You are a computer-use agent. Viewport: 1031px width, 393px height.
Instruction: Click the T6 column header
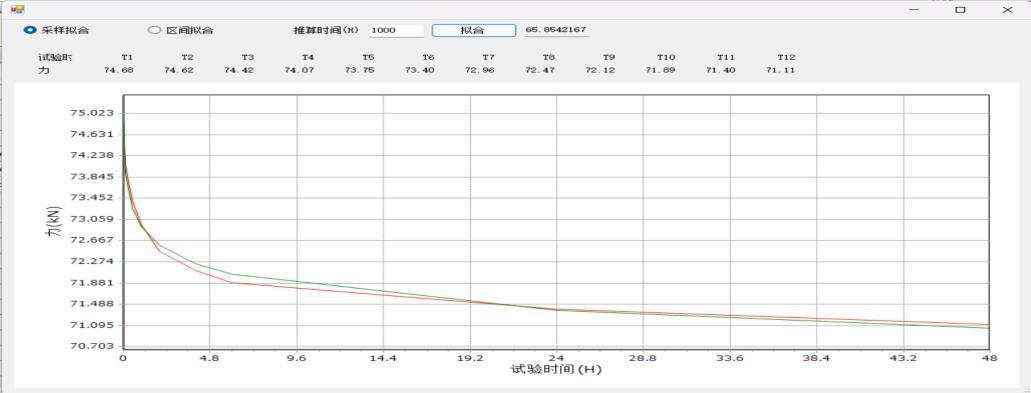[428, 57]
